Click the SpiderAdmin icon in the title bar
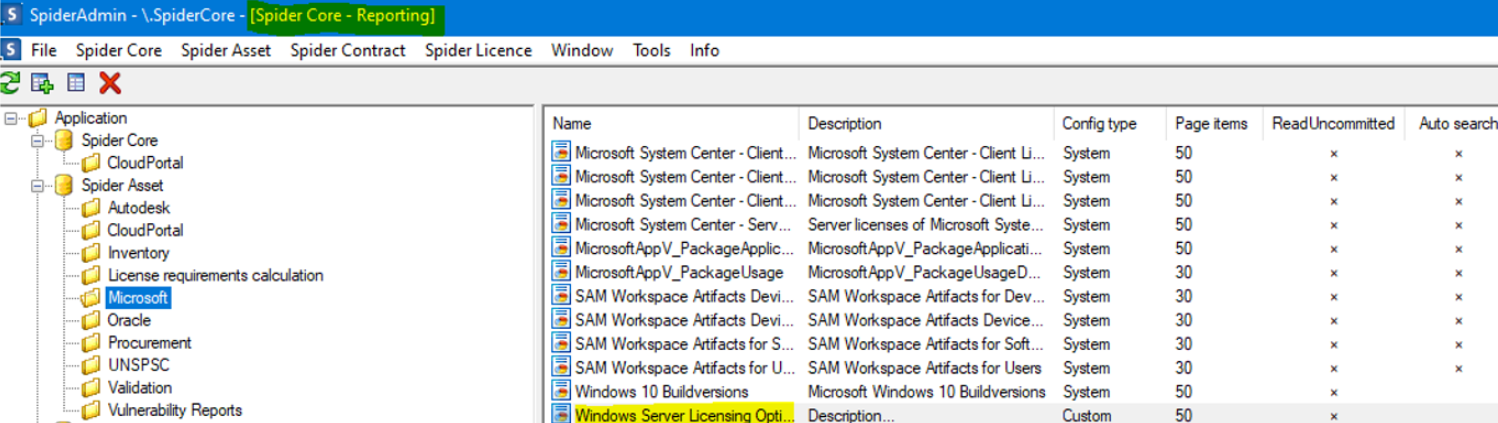This screenshot has width=1498, height=423. 12,16
